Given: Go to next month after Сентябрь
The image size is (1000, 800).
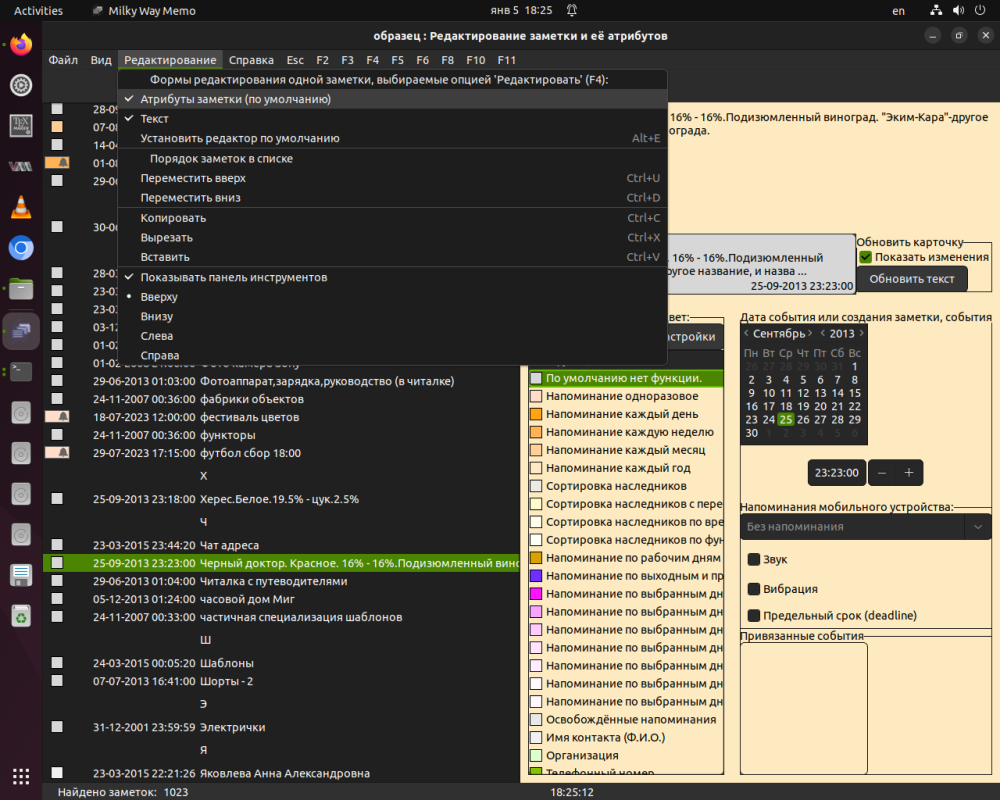Looking at the screenshot, I should click(x=811, y=333).
